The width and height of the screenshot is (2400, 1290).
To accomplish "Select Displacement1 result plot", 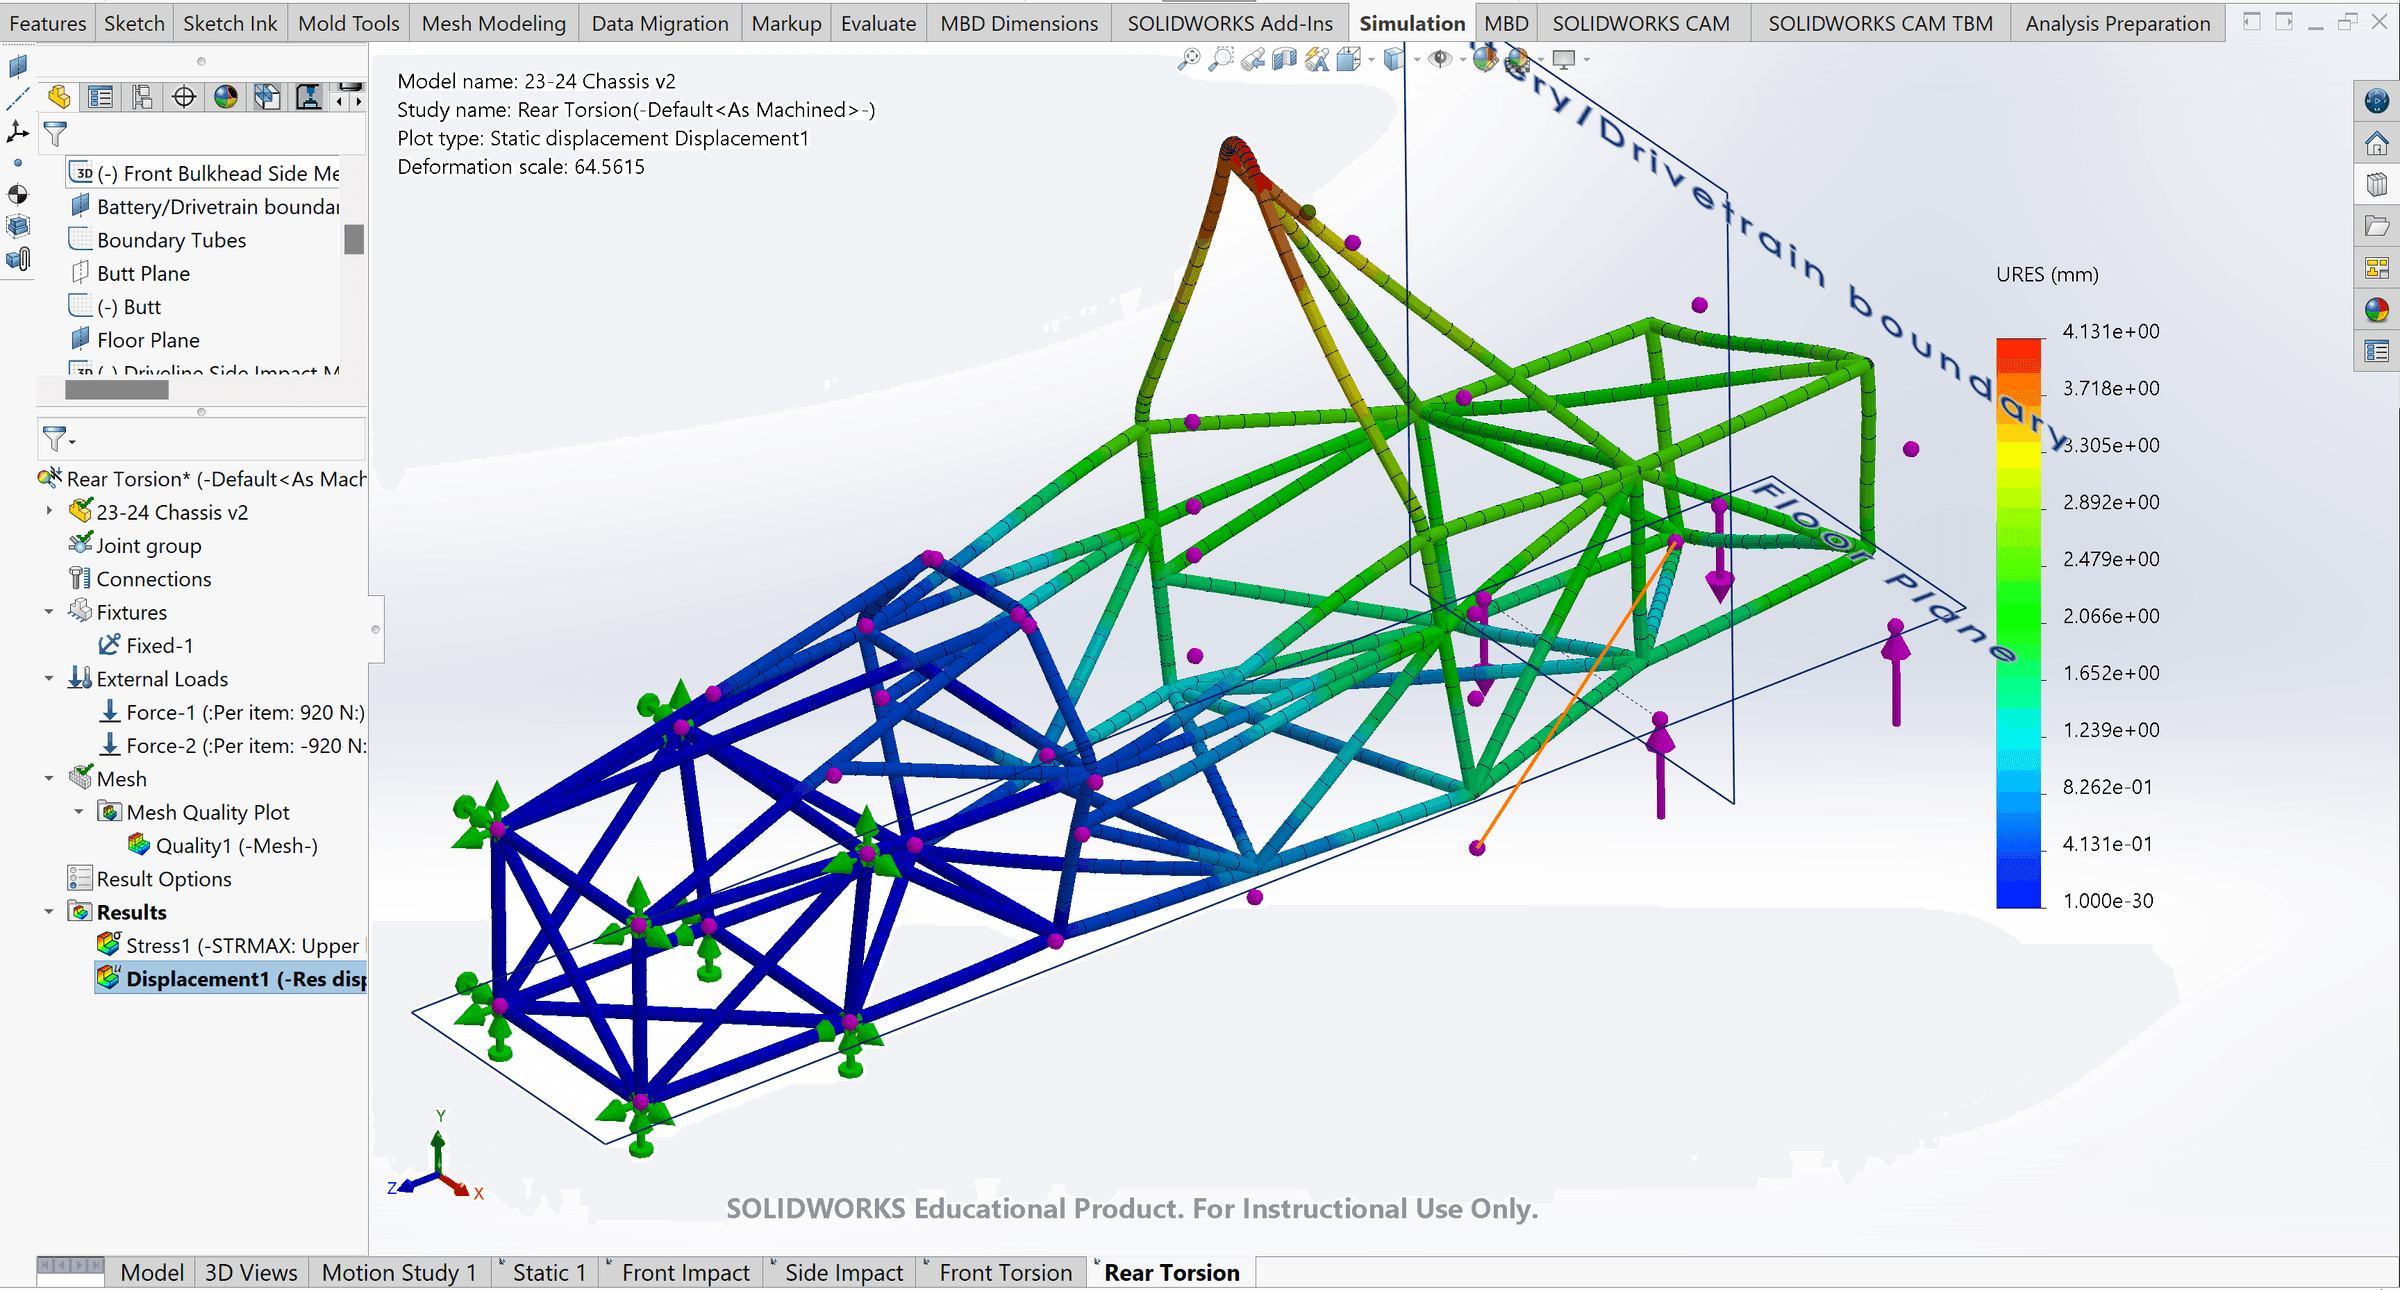I will [231, 979].
